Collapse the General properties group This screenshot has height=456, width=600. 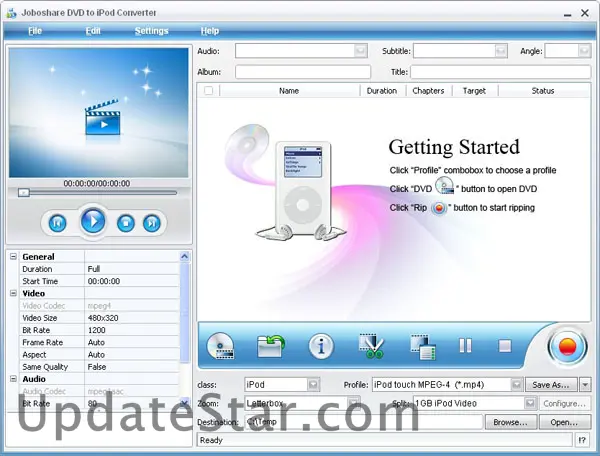click(x=13, y=256)
